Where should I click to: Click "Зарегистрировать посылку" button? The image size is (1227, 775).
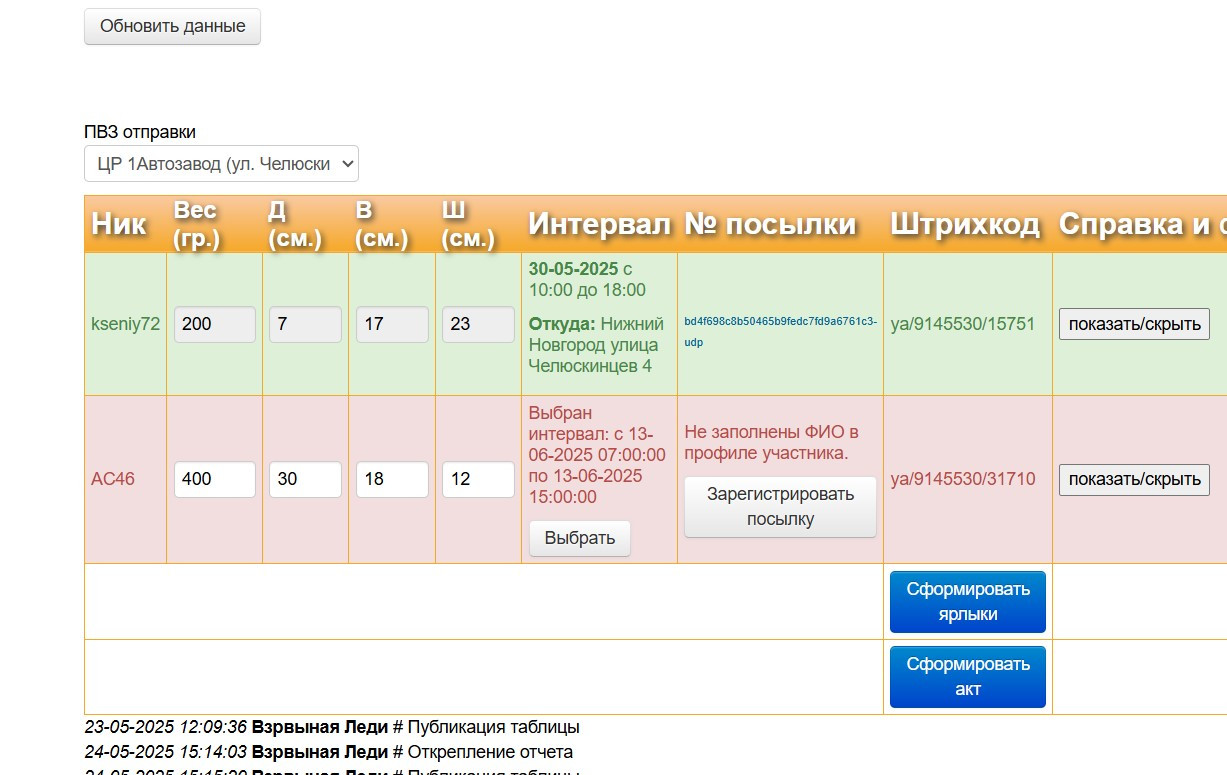click(780, 507)
